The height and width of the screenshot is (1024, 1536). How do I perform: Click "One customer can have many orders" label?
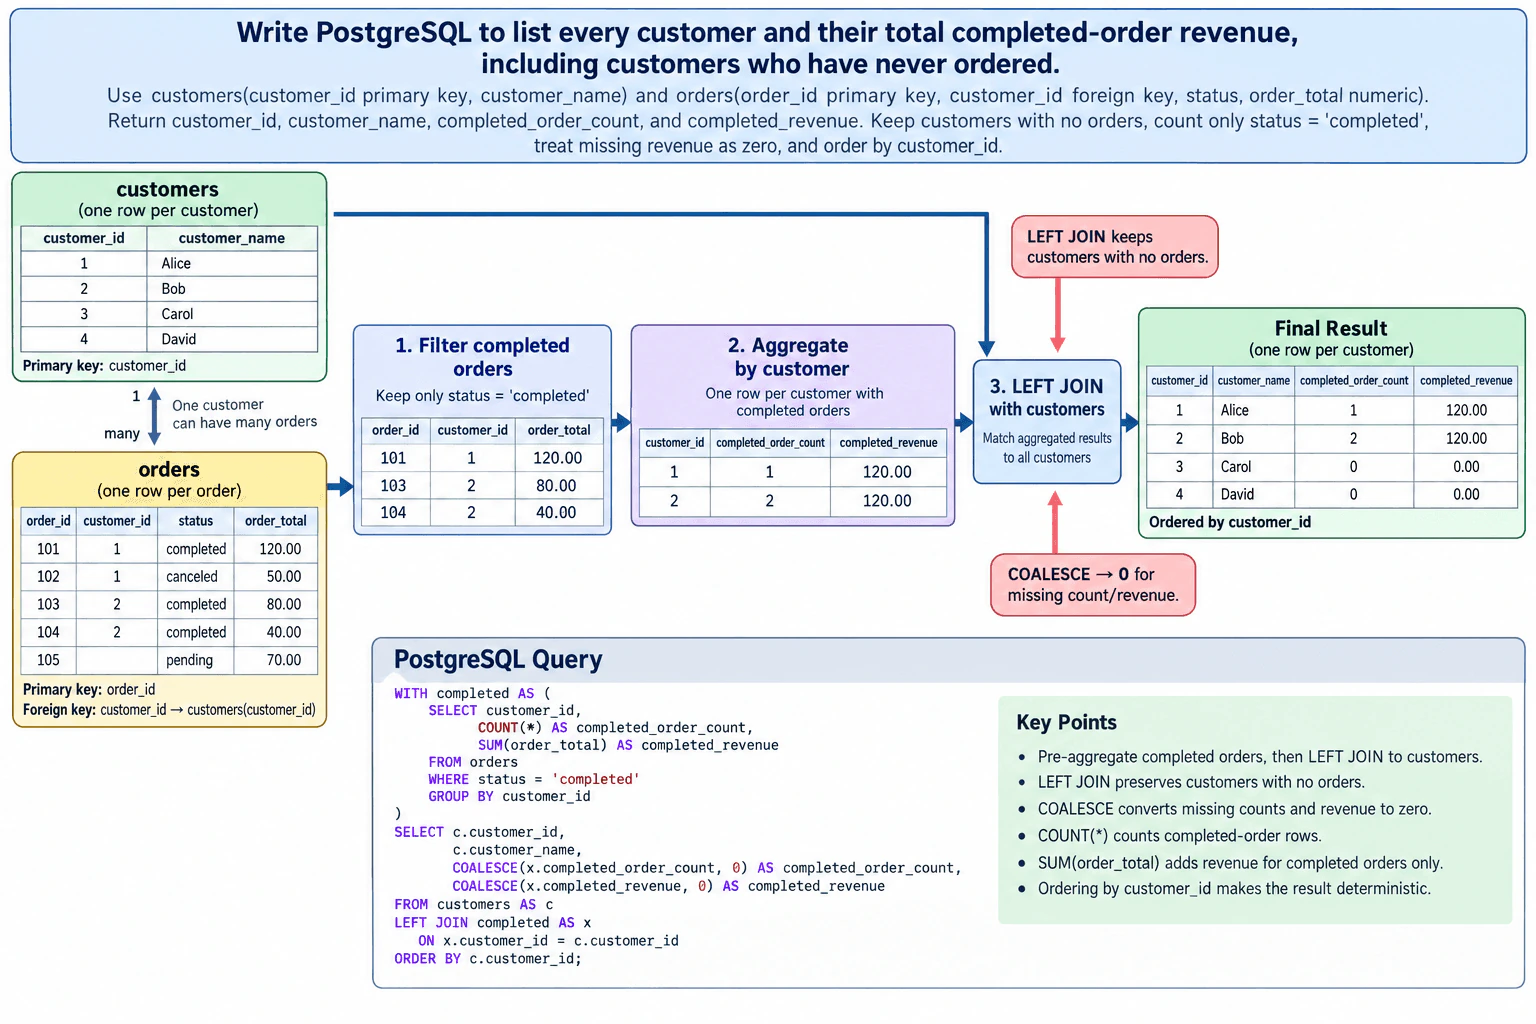click(x=244, y=413)
